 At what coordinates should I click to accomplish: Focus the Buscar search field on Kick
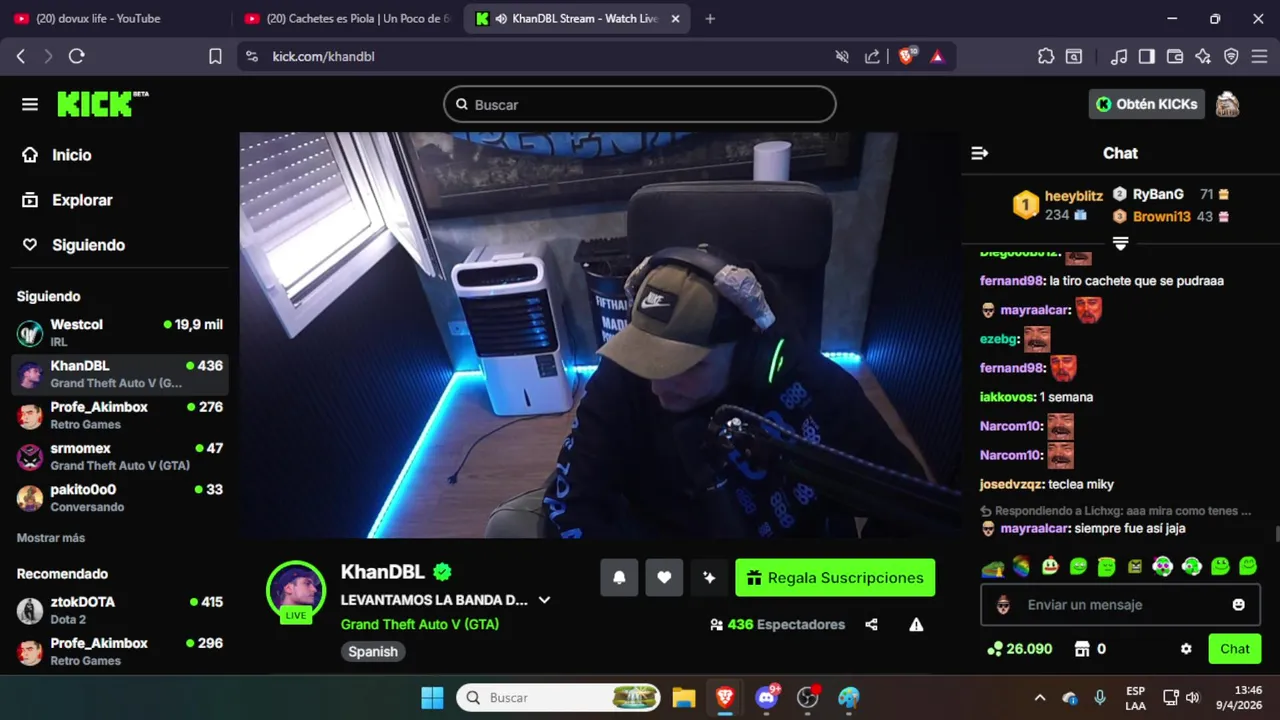coord(640,104)
